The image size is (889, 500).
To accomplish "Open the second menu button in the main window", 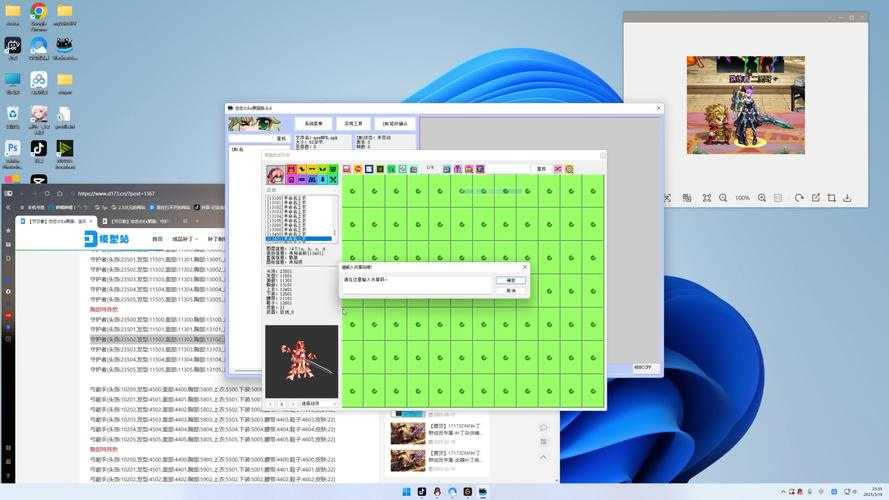I will [353, 124].
